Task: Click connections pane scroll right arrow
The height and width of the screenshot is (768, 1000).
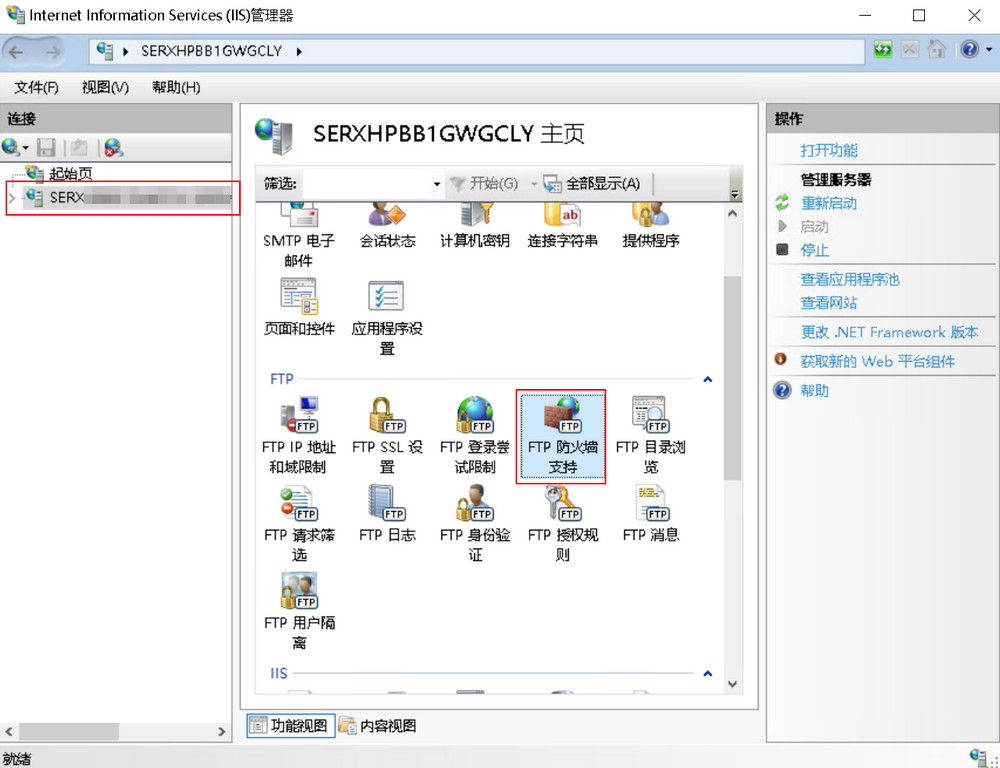Action: tap(222, 732)
